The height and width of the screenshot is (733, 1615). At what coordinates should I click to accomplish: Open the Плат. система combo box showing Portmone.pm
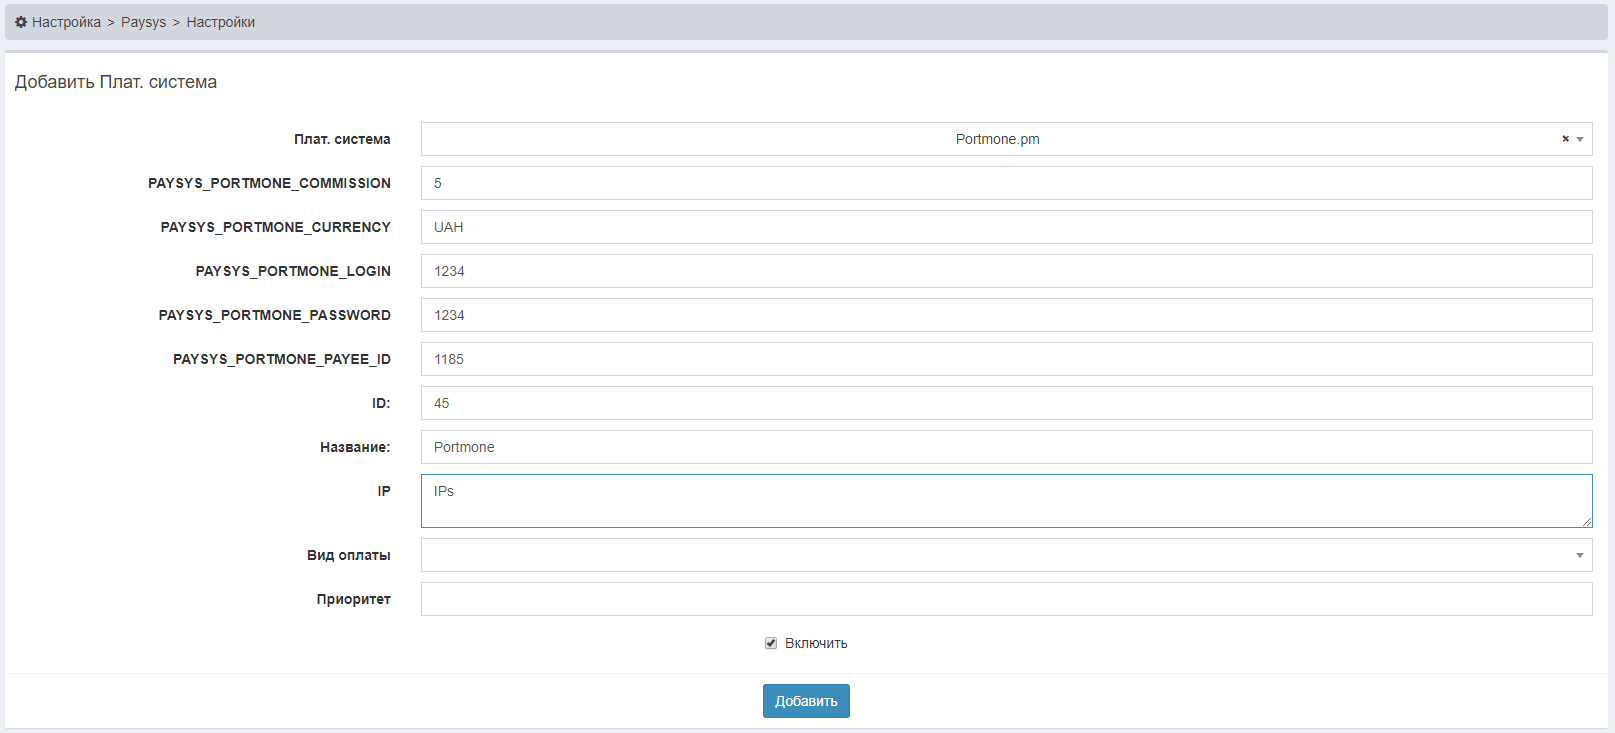tap(1006, 139)
